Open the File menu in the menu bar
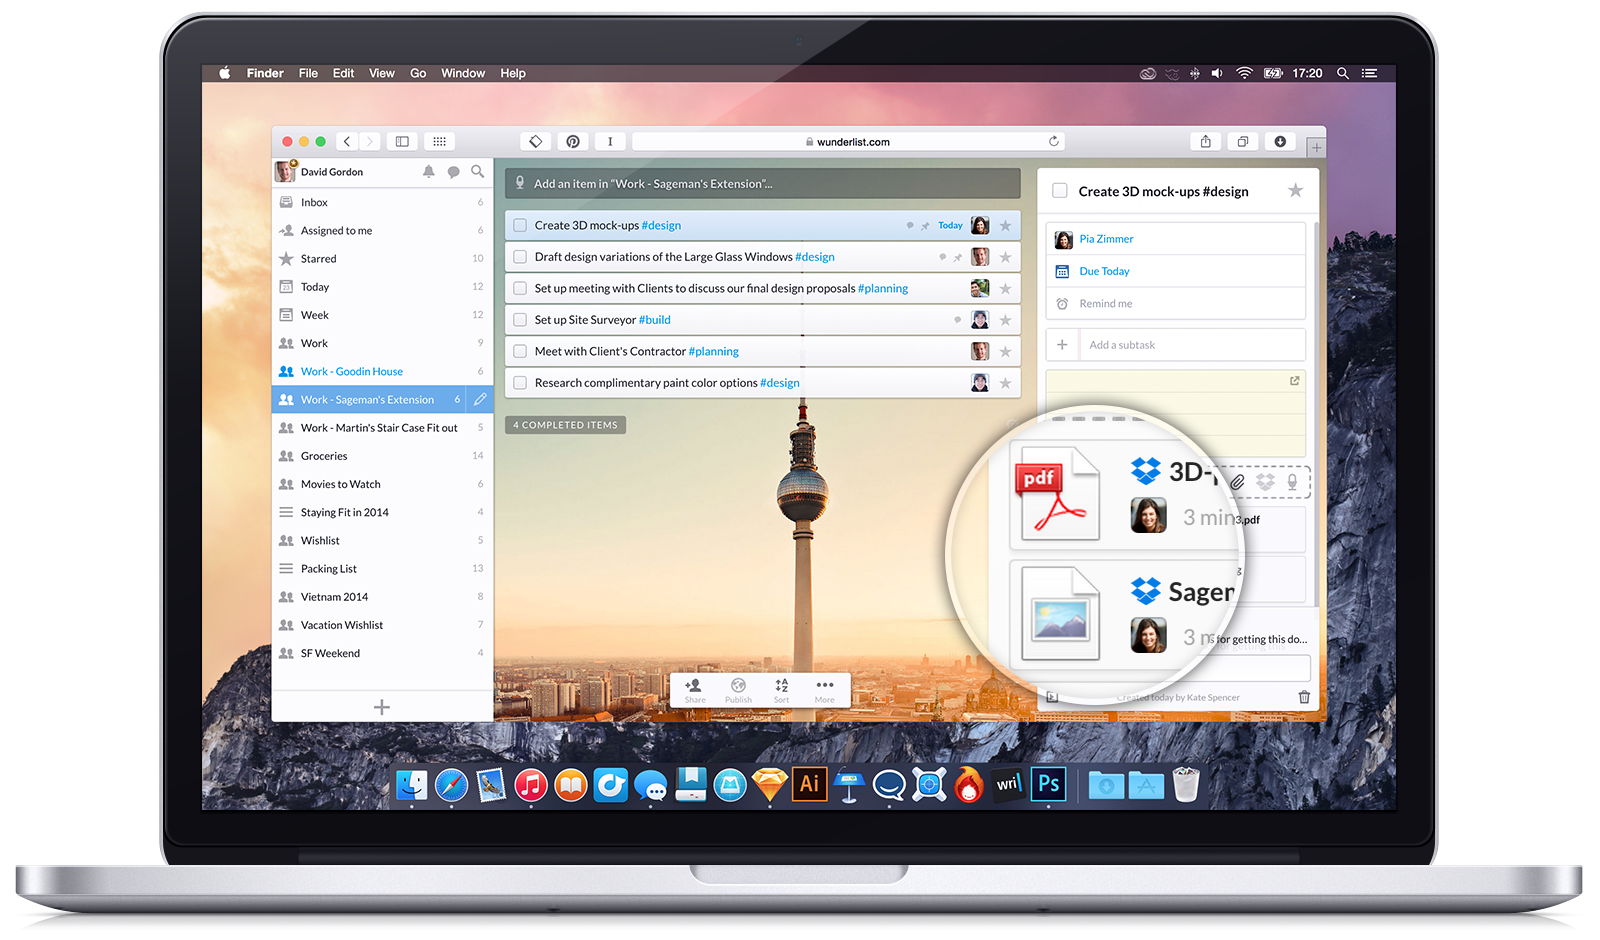This screenshot has height=940, width=1600. click(308, 73)
